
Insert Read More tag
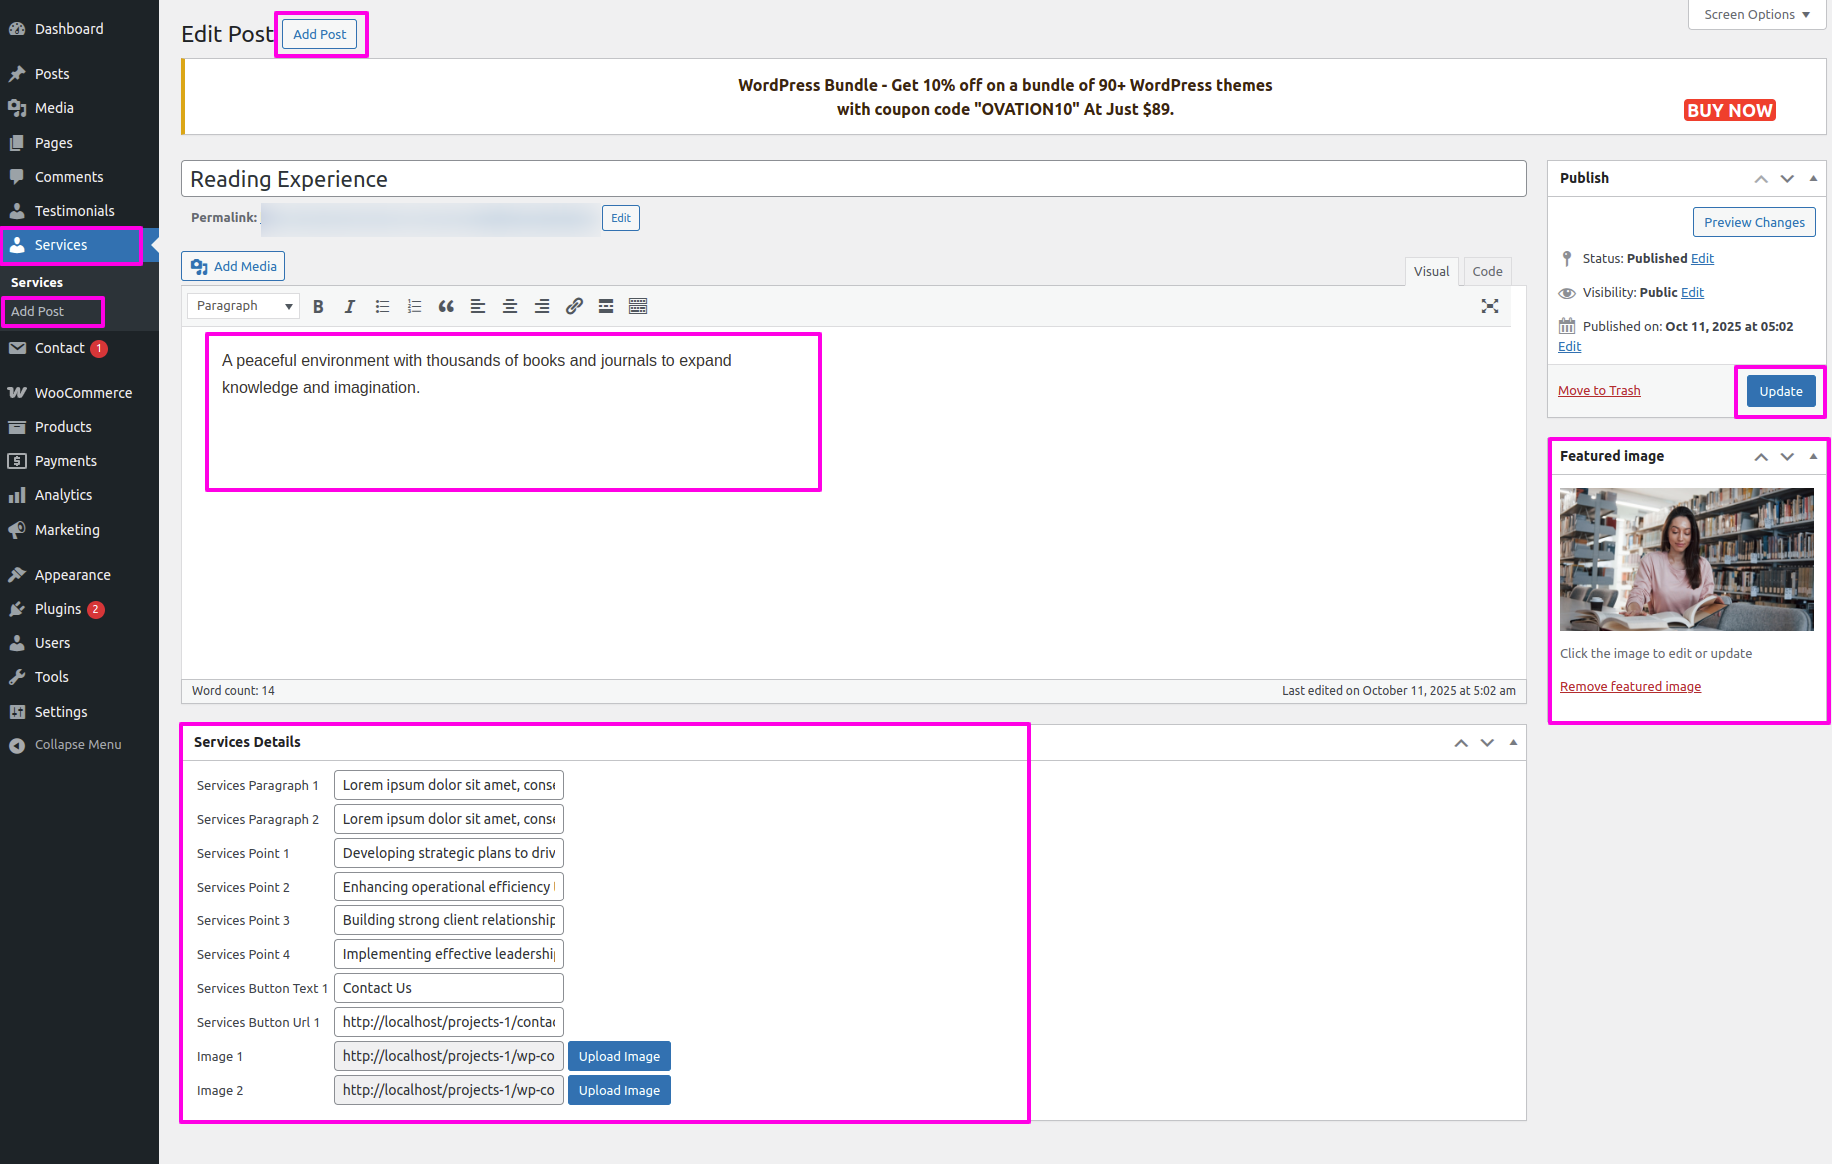[x=606, y=307]
